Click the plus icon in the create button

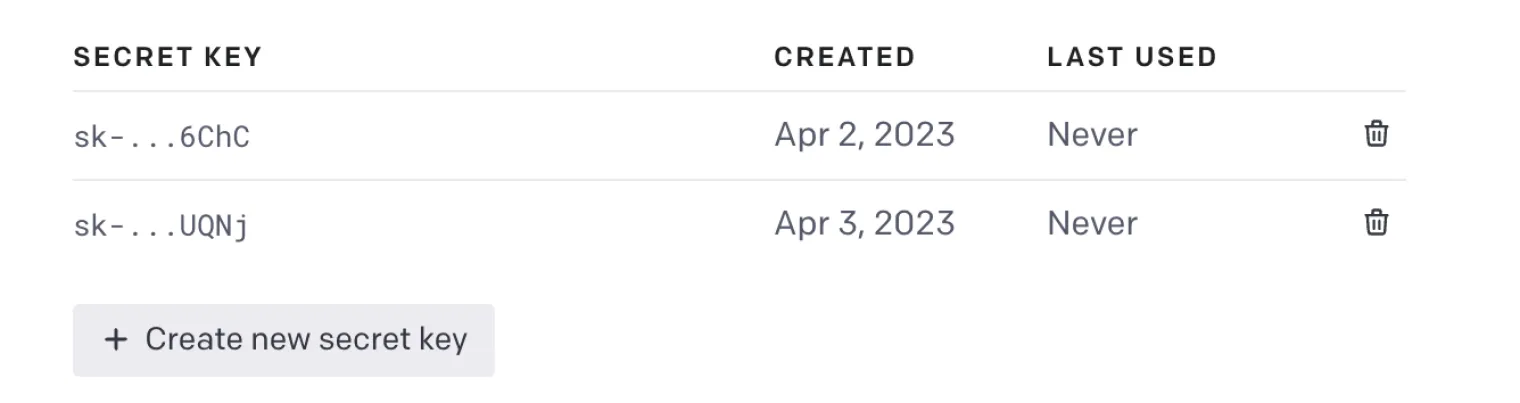point(116,340)
